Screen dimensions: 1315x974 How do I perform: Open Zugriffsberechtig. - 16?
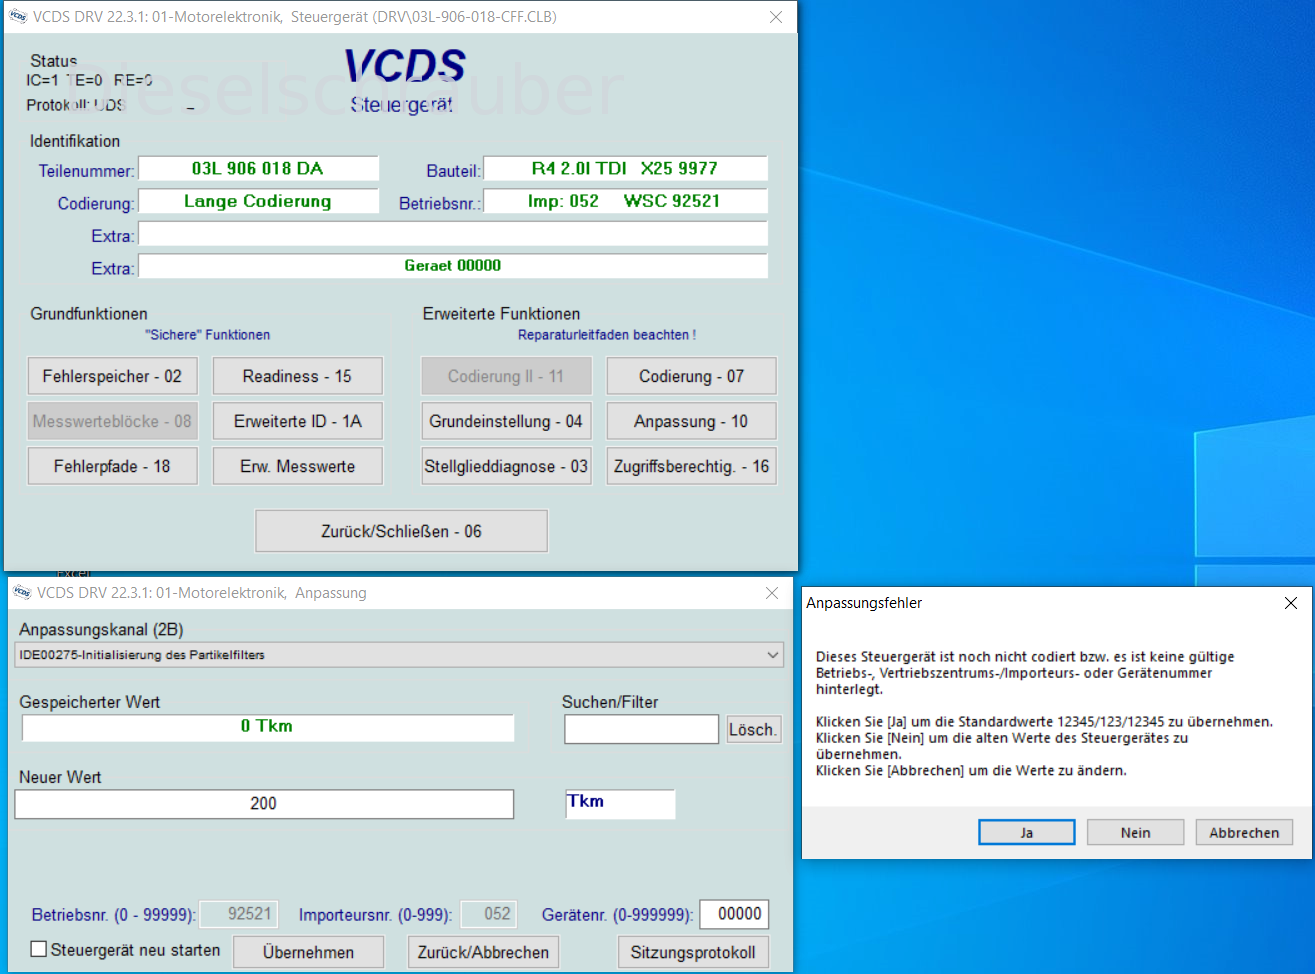[691, 466]
